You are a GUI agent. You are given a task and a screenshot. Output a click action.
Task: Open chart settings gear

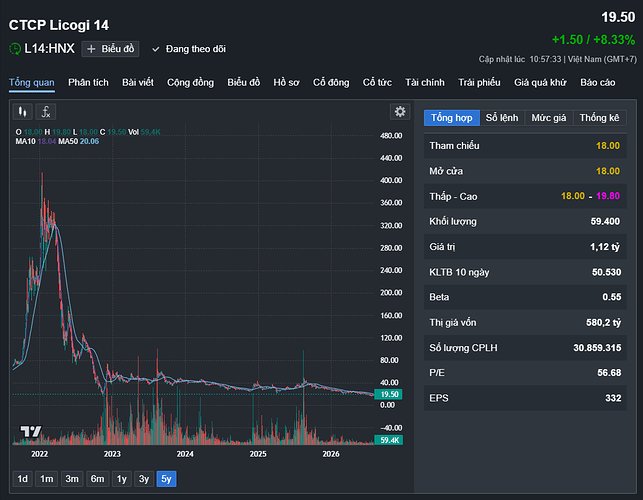click(x=400, y=112)
